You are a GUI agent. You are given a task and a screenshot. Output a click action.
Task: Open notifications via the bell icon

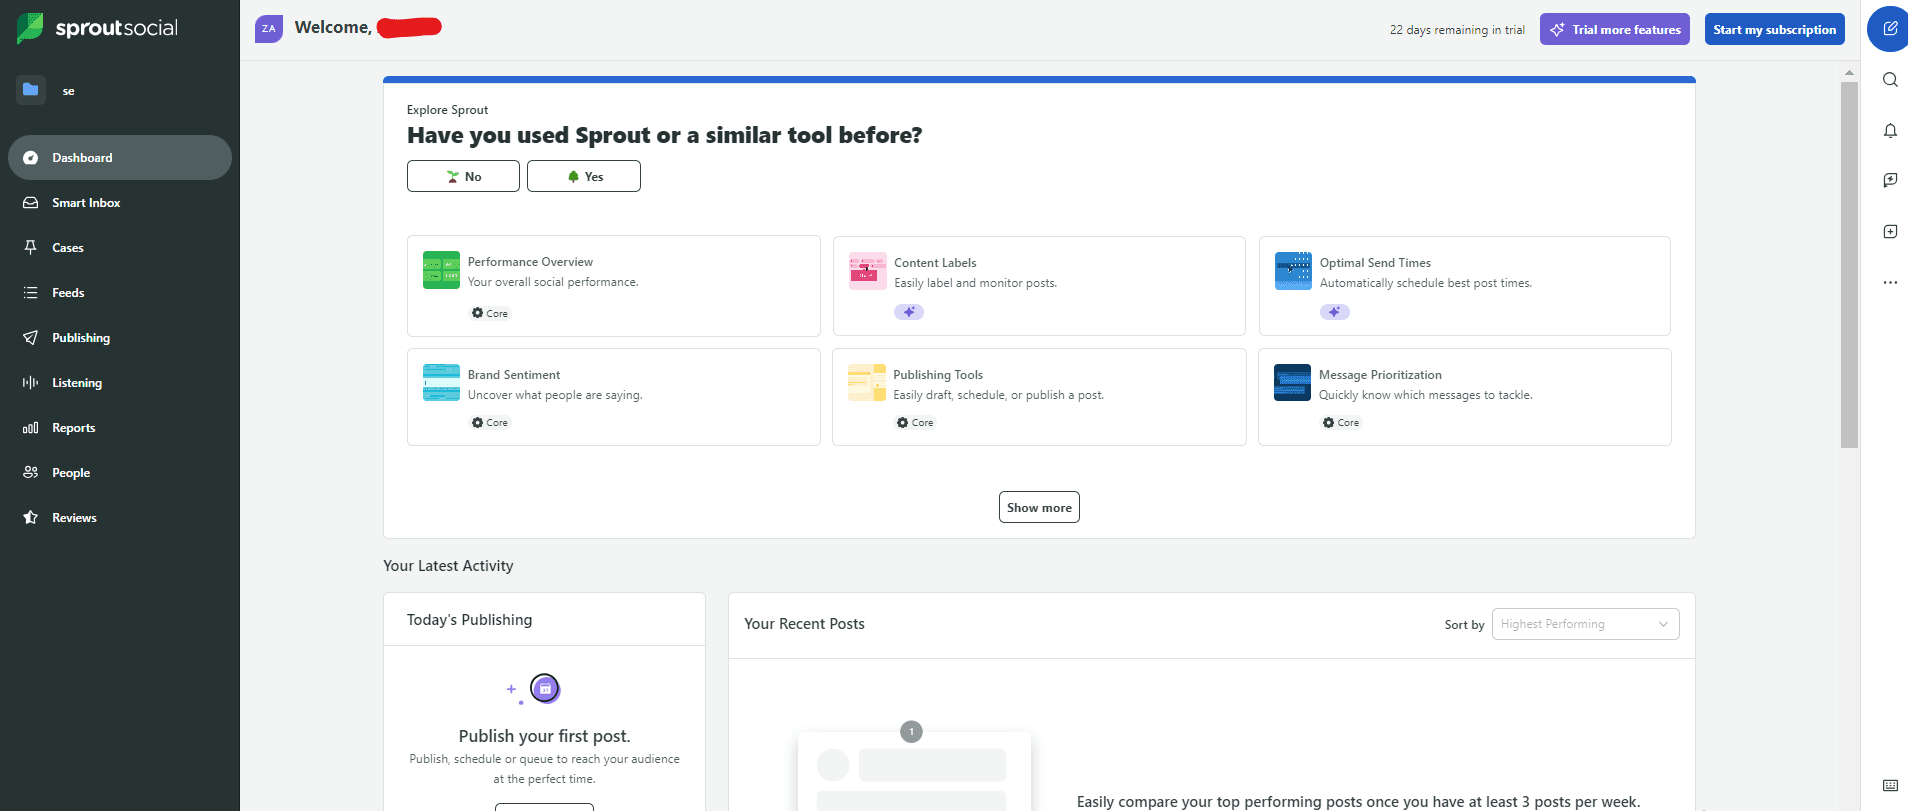pyautogui.click(x=1890, y=131)
